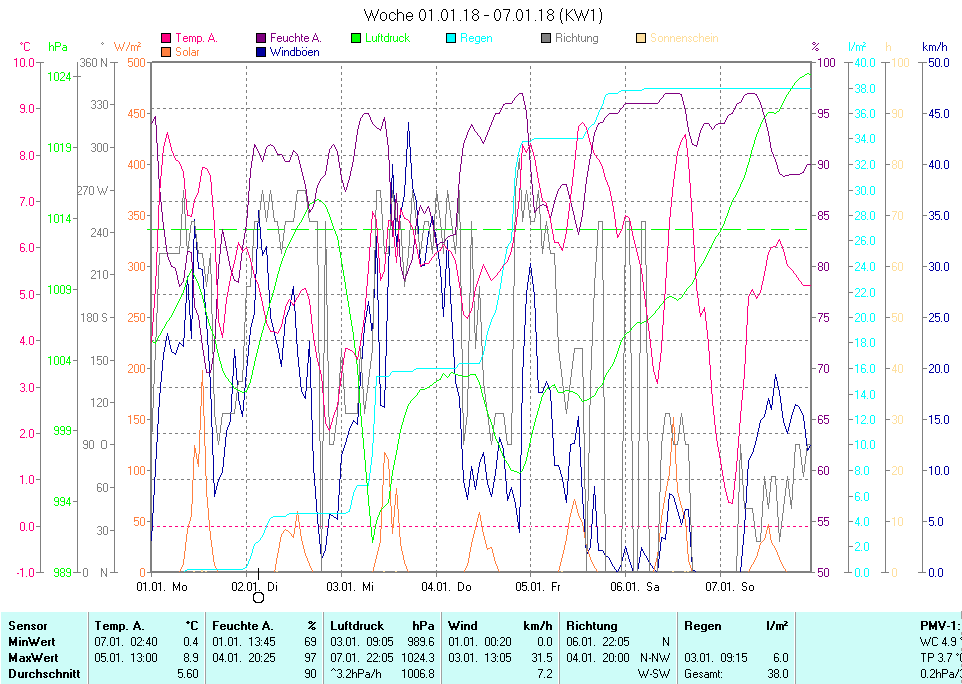Click the maximum pressure value '1024.3'
Viewport: 962px width, 684px height.
418,658
